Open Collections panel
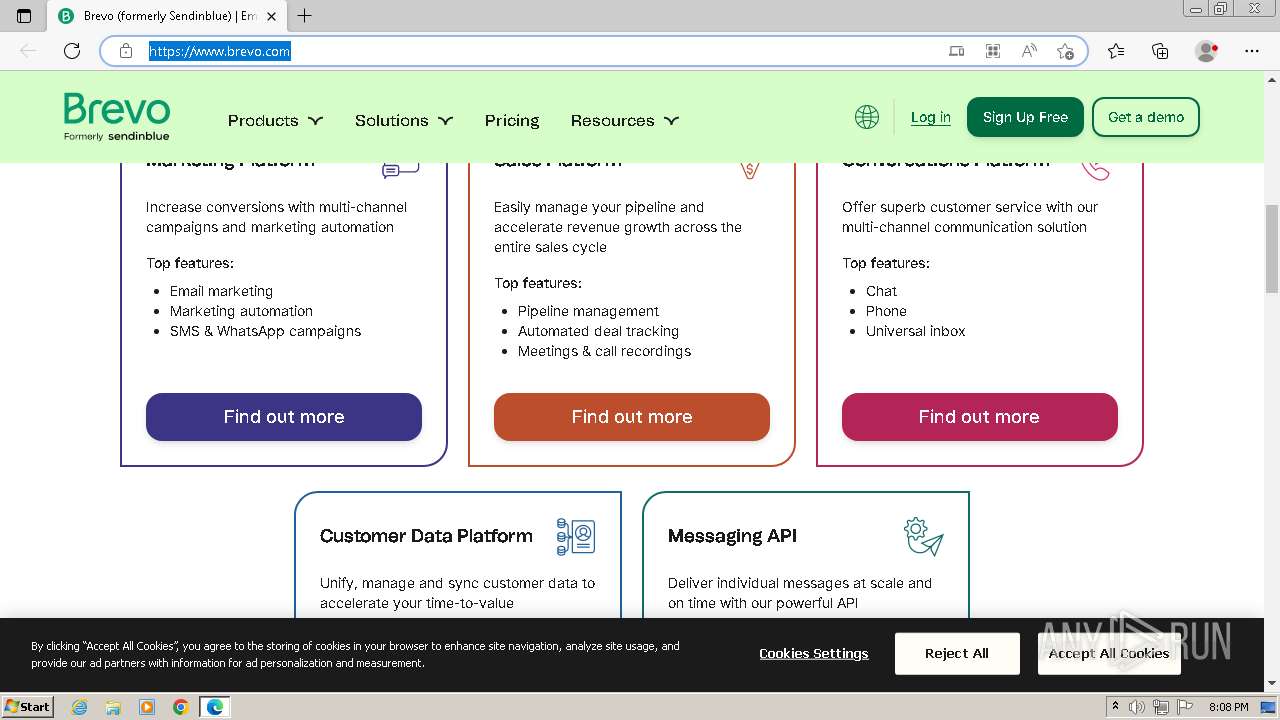The image size is (1280, 720). [x=1160, y=51]
